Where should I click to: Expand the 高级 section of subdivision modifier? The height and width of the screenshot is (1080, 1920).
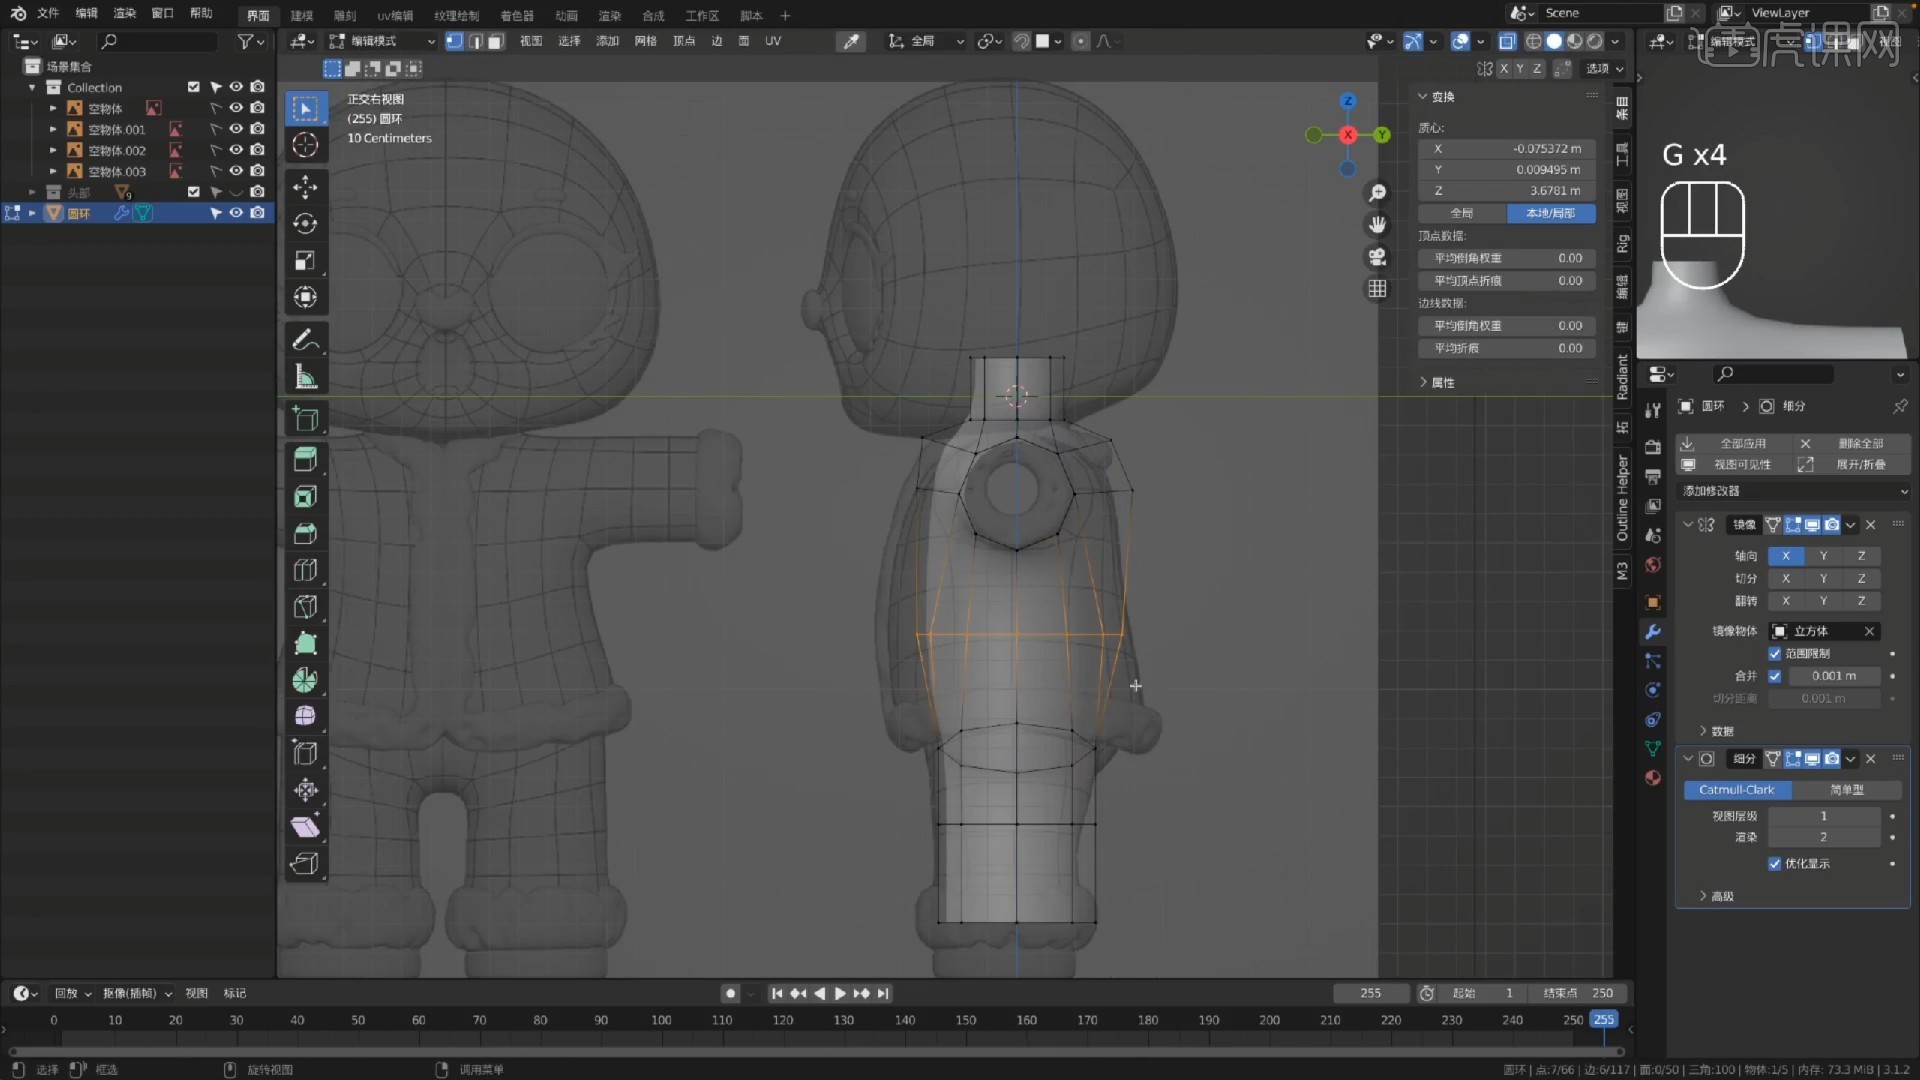coord(1716,896)
